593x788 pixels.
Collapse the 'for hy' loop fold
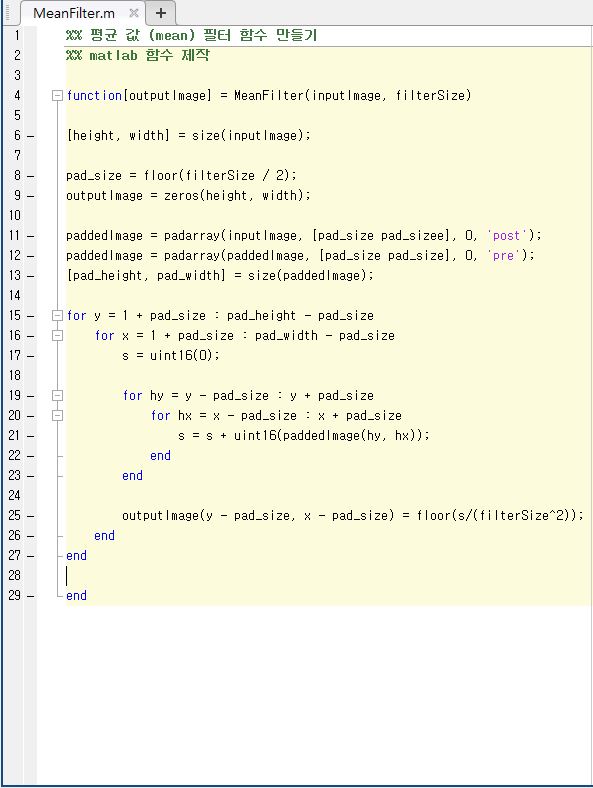coord(57,396)
